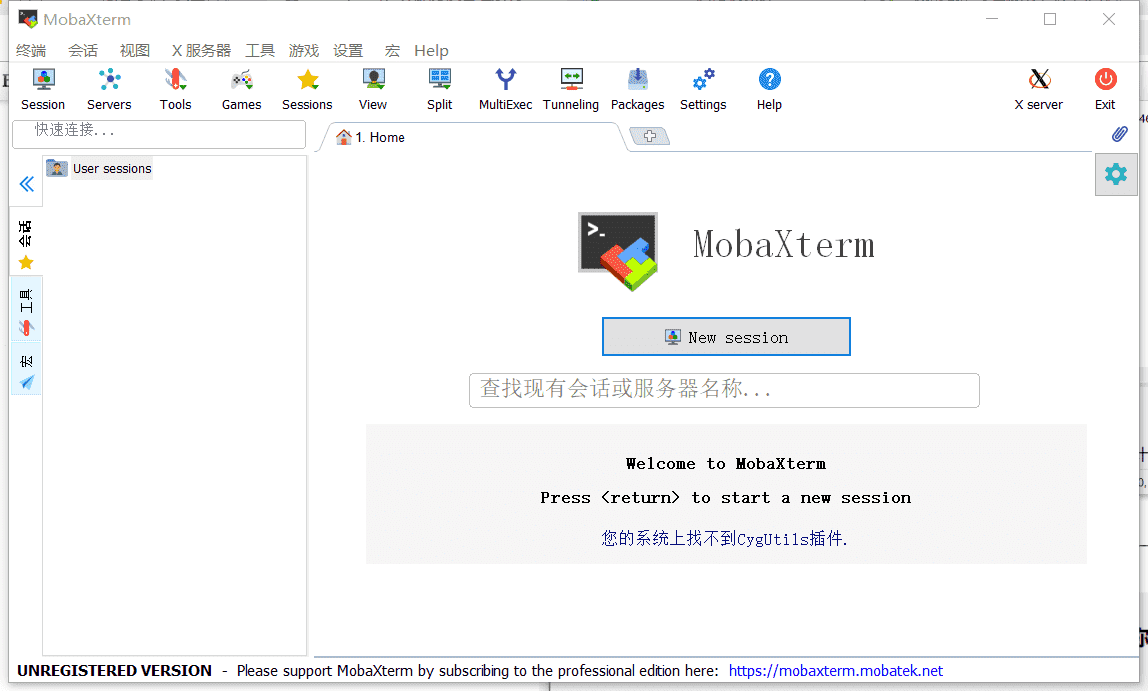Click the paperclip attach icon
Screen dimensions: 1148x691
1119,134
